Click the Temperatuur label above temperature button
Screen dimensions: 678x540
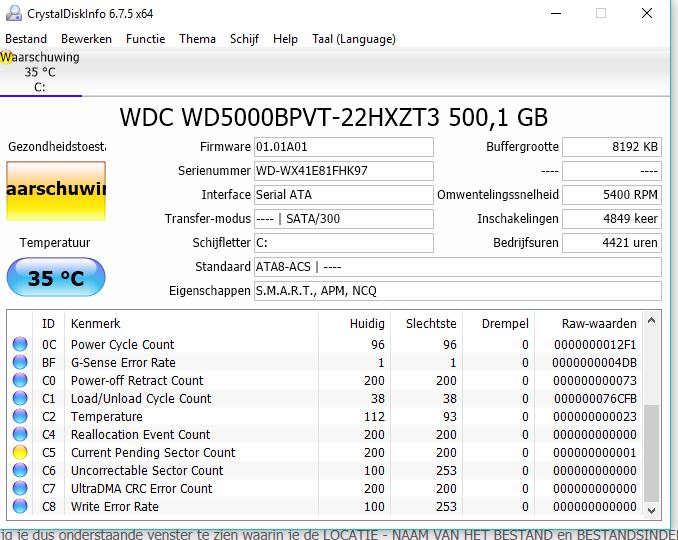tap(55, 243)
